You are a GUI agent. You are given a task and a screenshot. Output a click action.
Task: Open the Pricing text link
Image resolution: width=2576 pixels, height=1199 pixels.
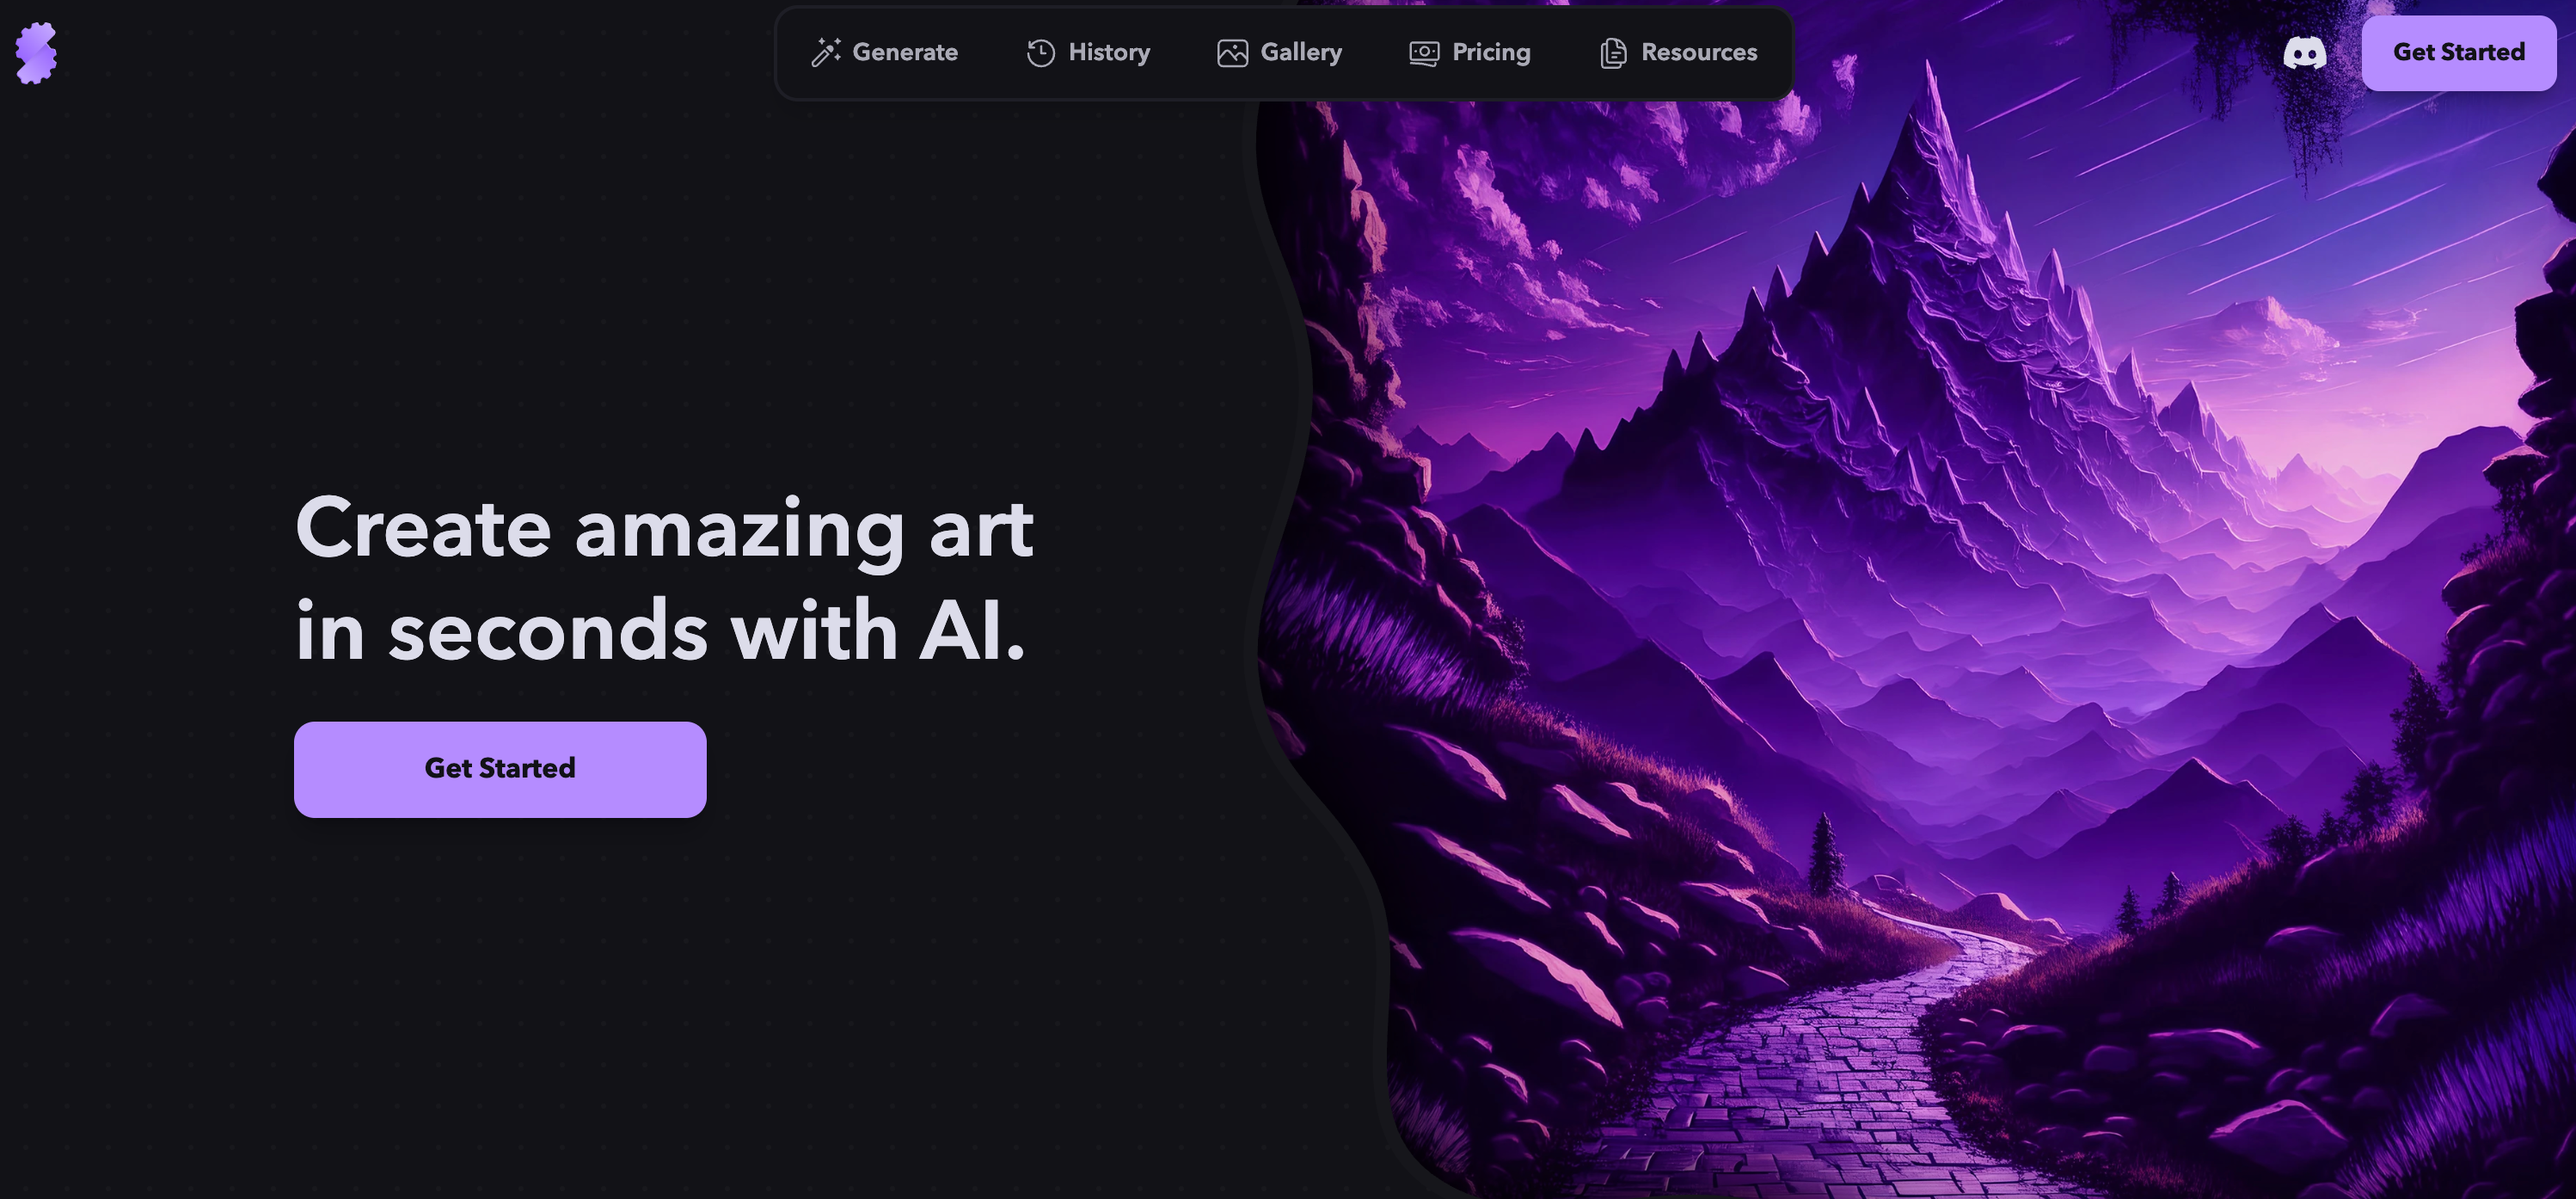(1491, 52)
